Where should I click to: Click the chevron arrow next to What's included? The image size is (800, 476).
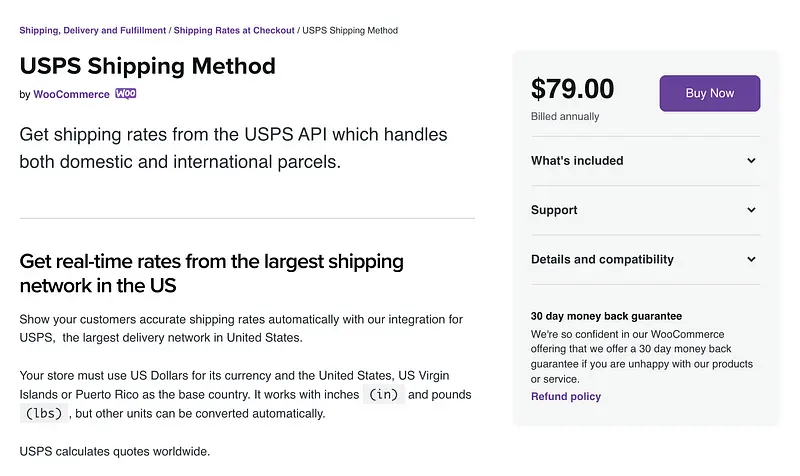tap(751, 161)
